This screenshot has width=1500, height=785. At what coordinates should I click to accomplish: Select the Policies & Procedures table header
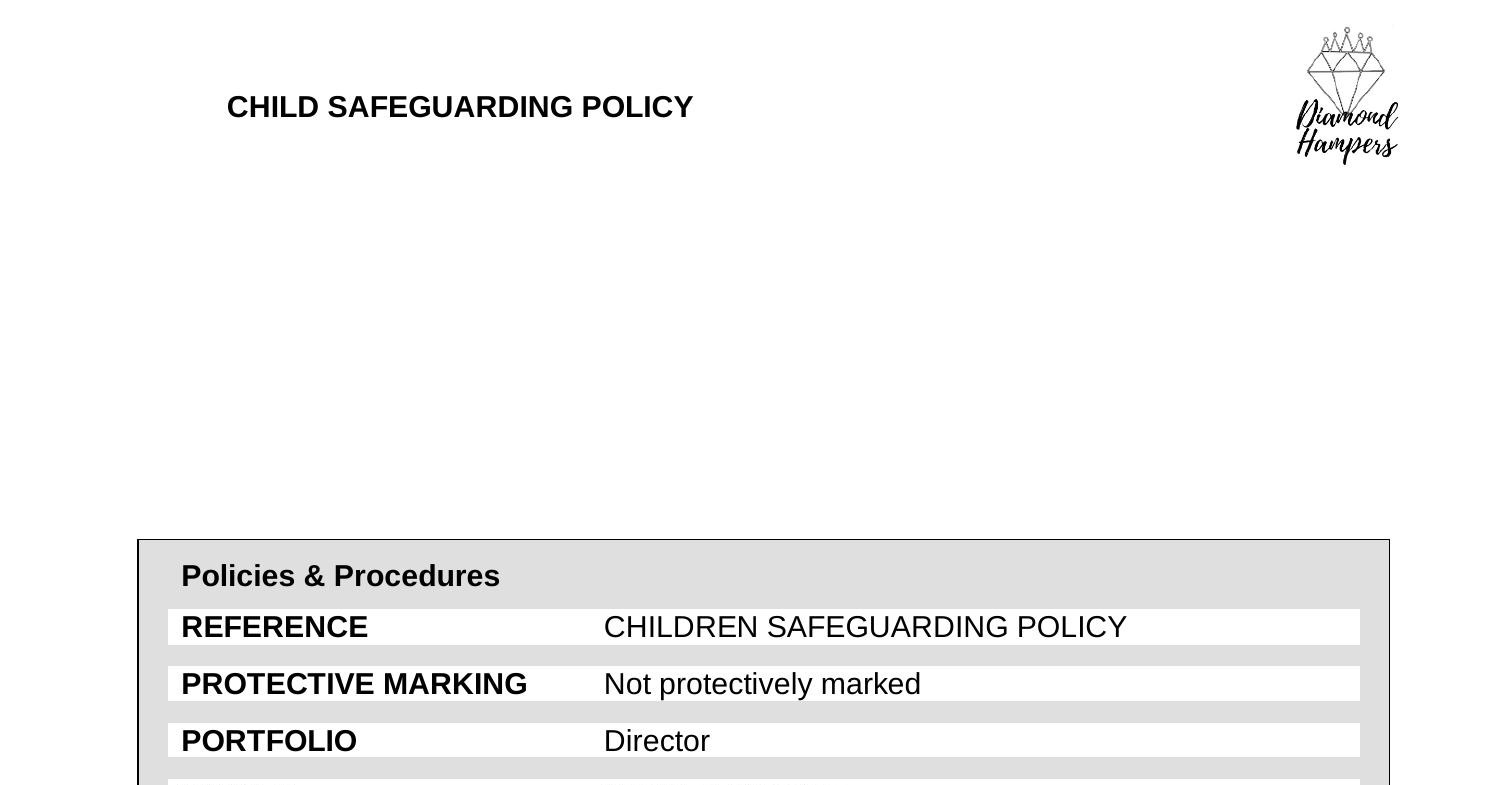point(340,576)
